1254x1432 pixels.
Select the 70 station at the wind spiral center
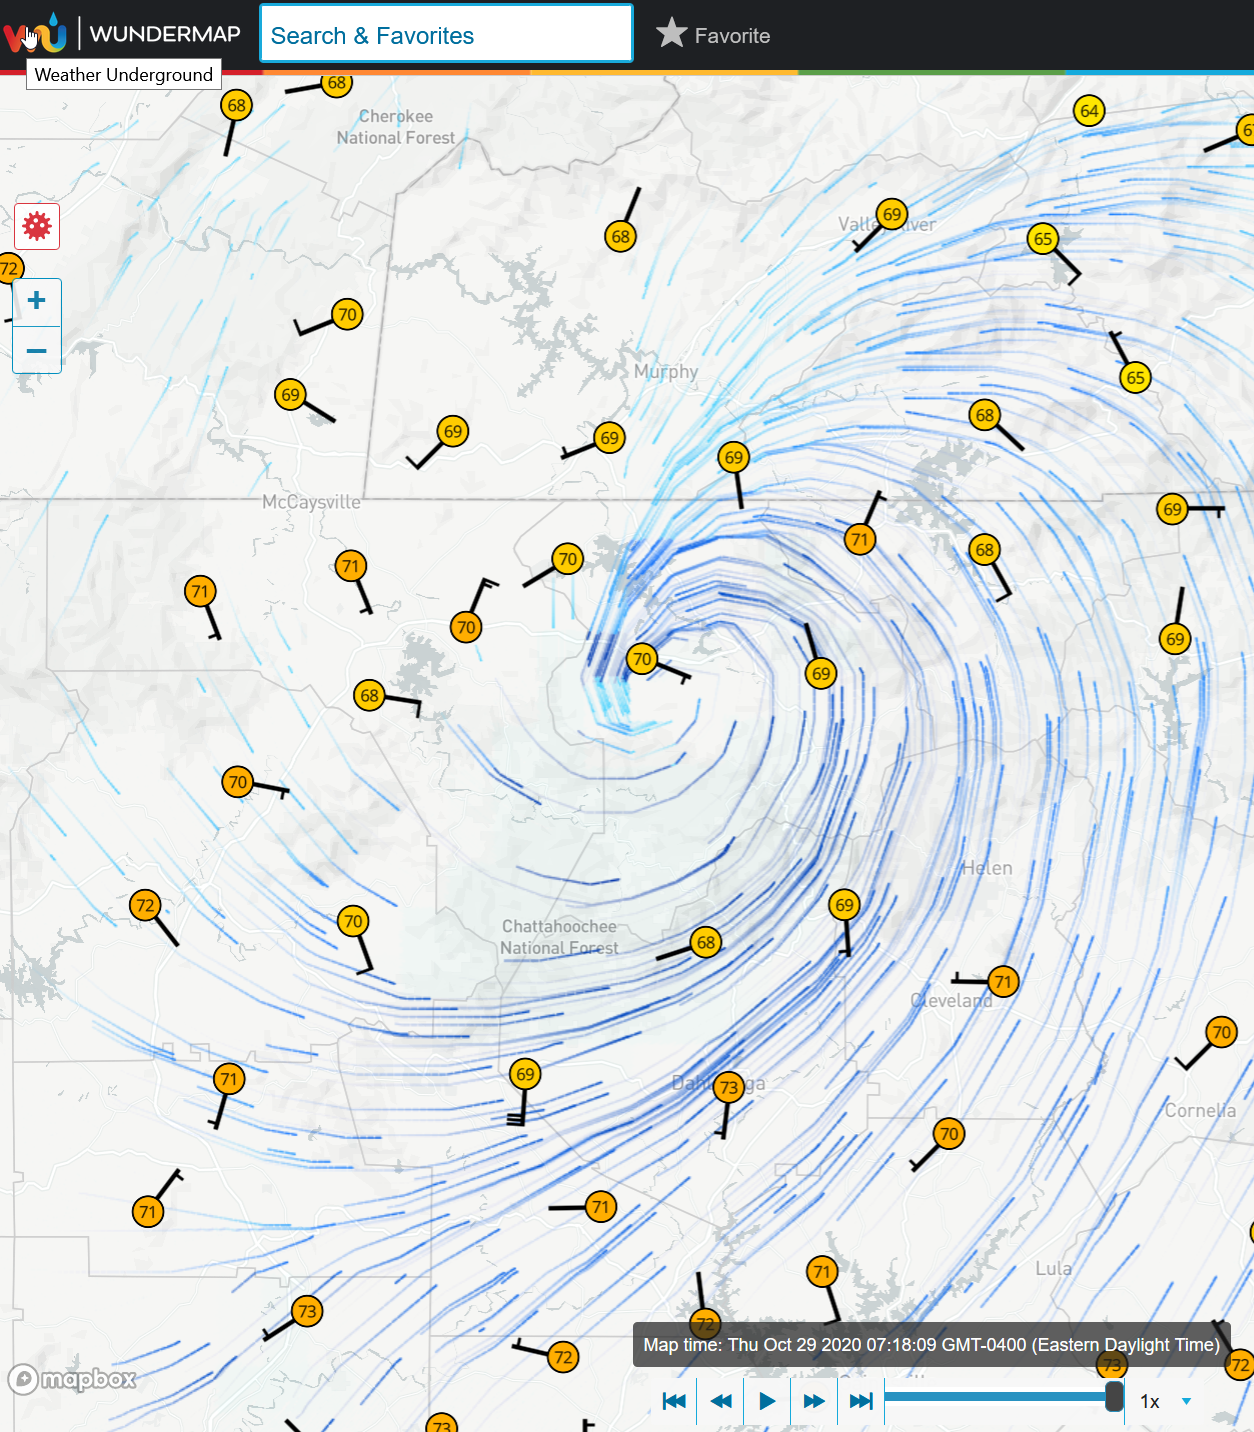(x=642, y=659)
